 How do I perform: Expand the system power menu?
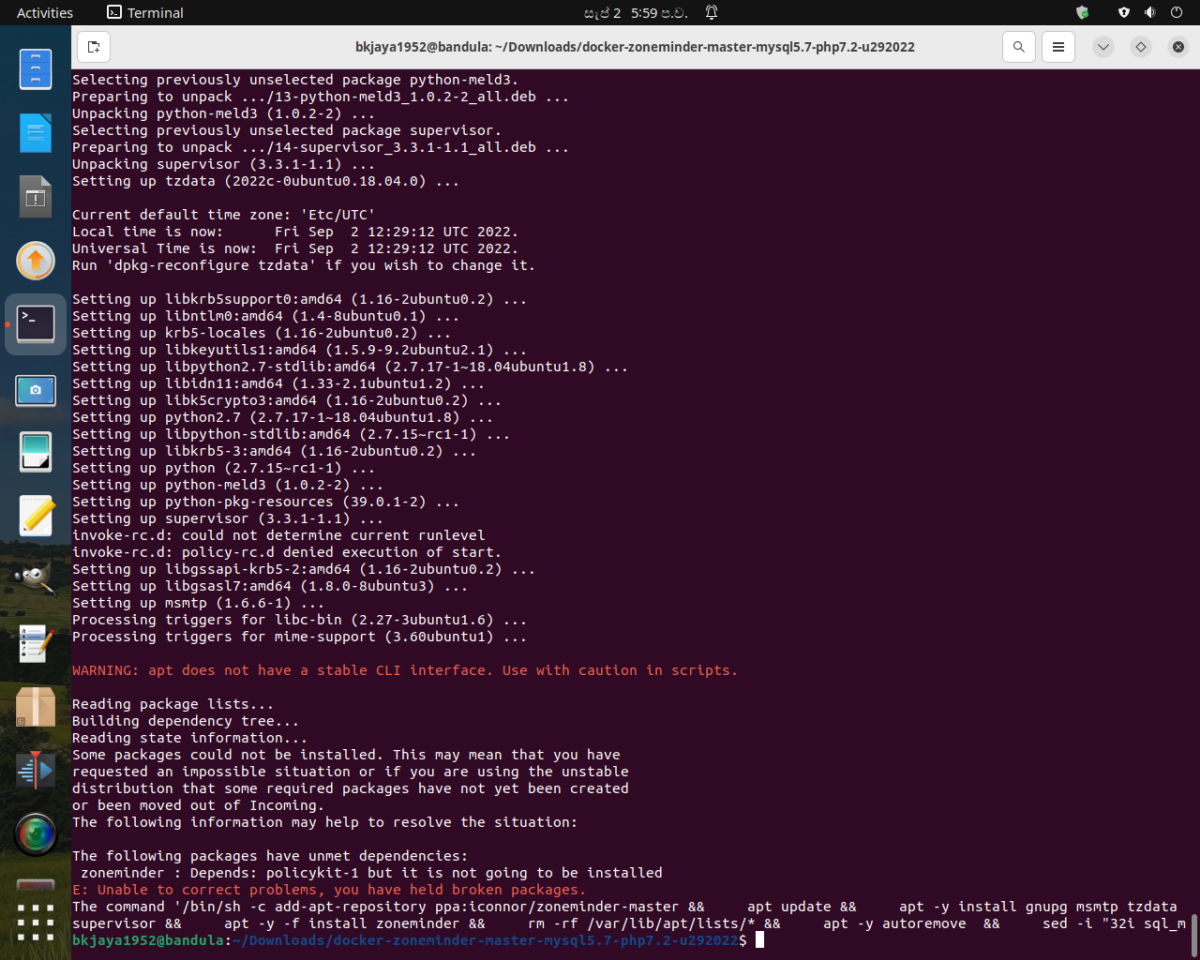[x=1175, y=13]
